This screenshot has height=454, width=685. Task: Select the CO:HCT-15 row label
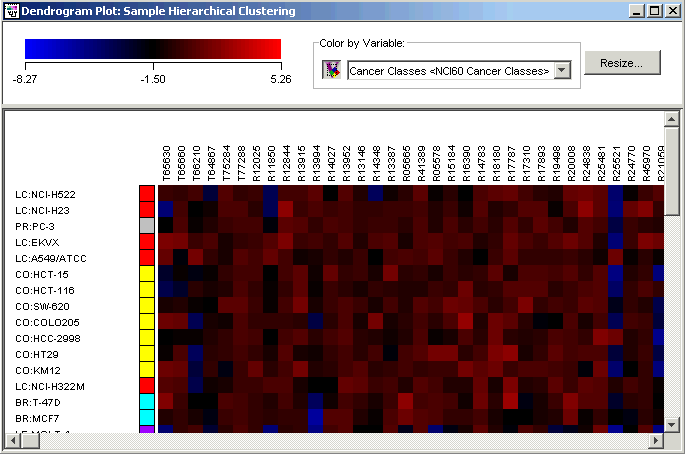pos(42,274)
